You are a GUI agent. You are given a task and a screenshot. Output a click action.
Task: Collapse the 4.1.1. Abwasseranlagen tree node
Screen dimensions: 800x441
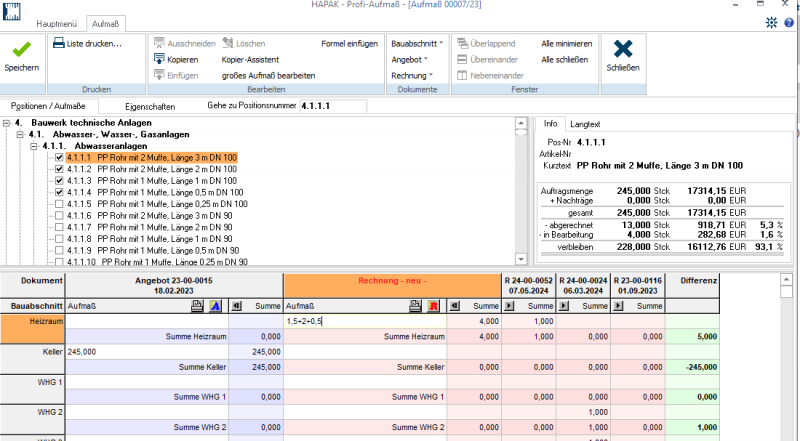34,146
